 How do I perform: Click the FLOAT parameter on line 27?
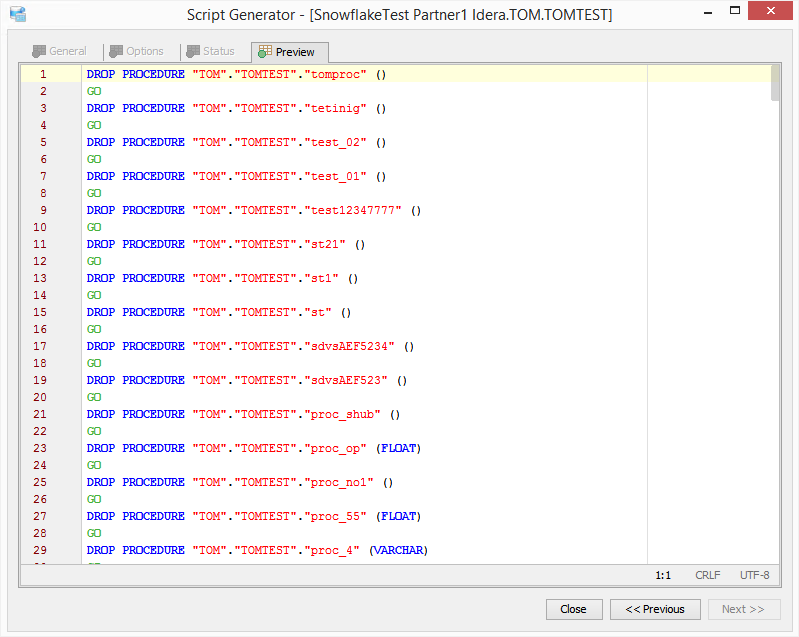[x=398, y=516]
